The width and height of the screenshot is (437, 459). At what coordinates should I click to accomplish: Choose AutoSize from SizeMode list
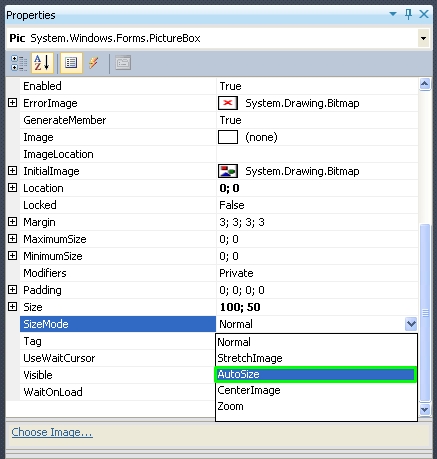pyautogui.click(x=315, y=374)
